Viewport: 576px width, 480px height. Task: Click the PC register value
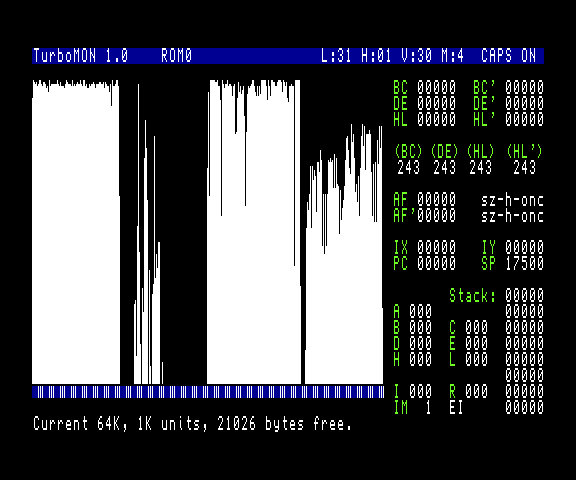coord(436,263)
